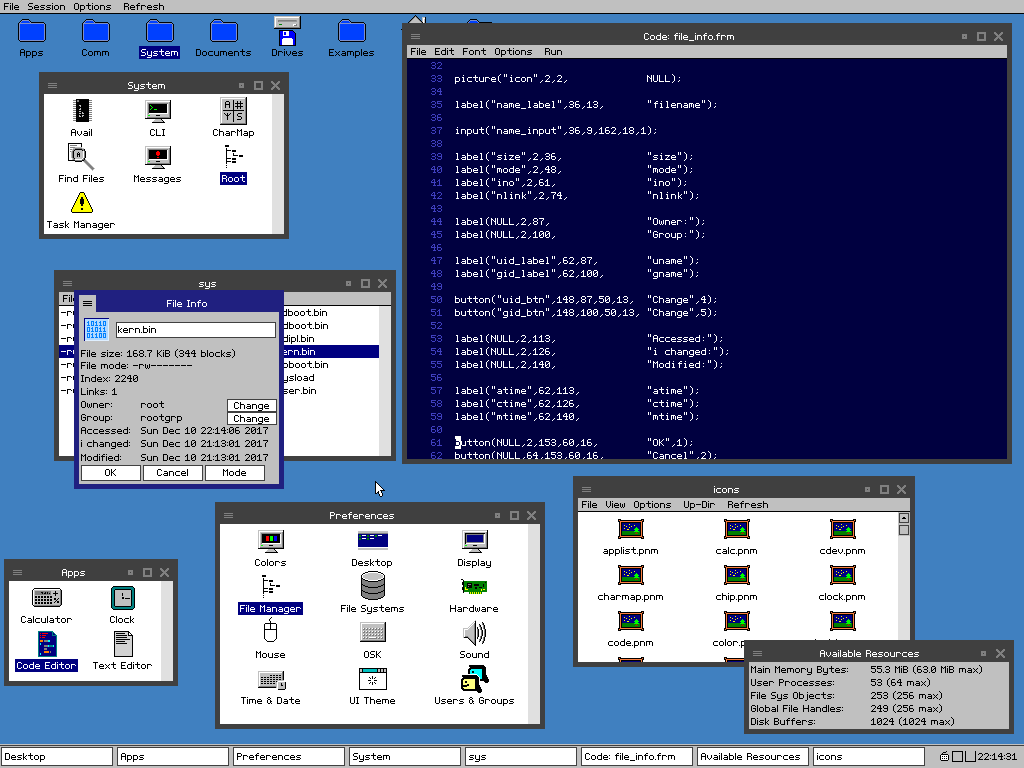The width and height of the screenshot is (1024, 768).
Task: Open the System window menu button
Action: 52,85
